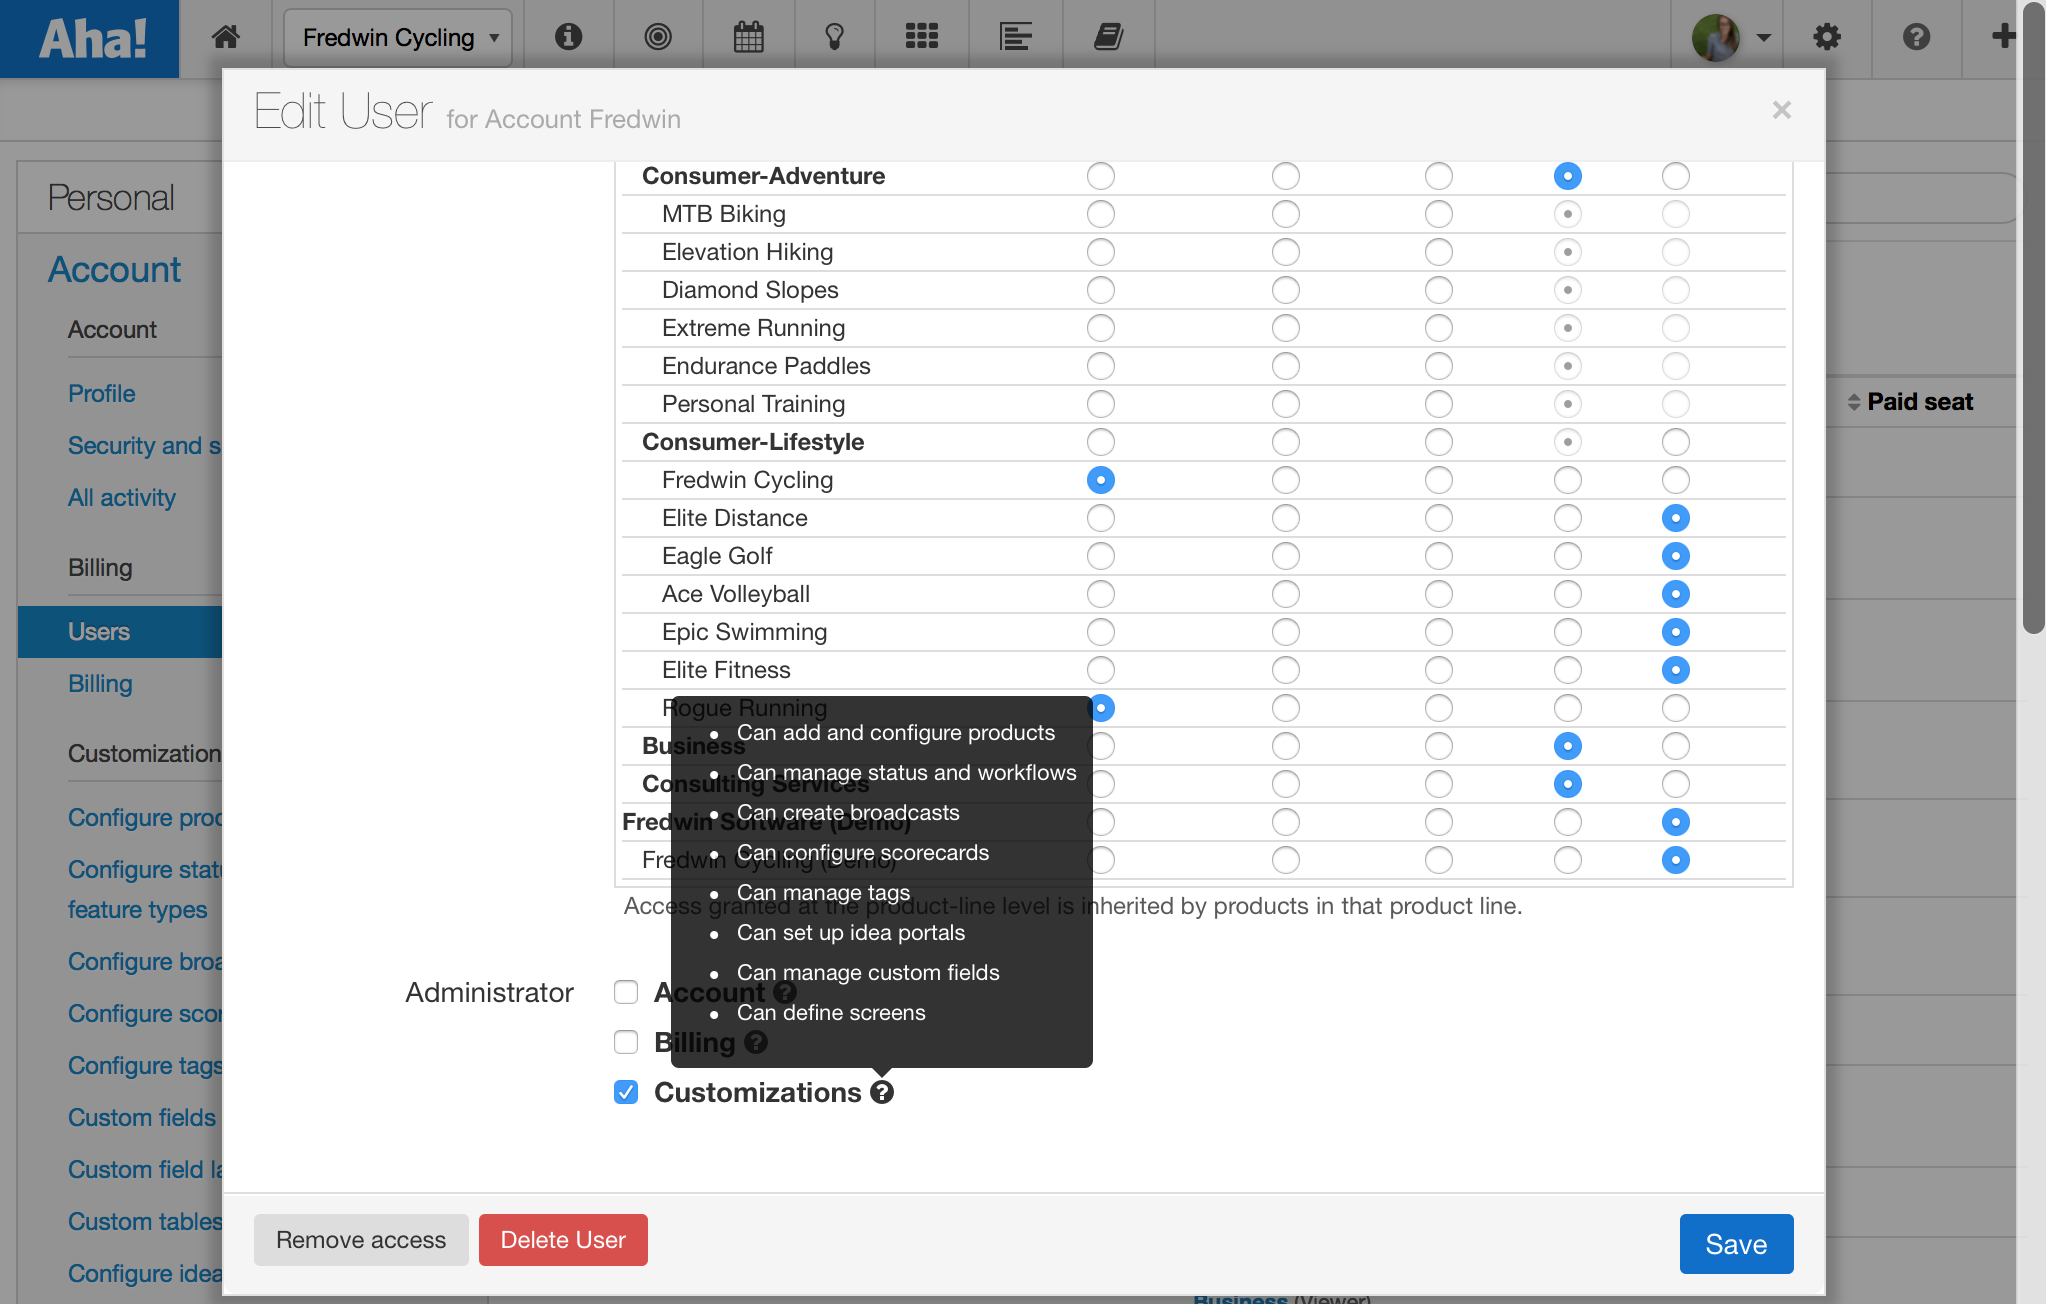2046x1304 pixels.
Task: Open the features grid icon
Action: click(x=921, y=37)
